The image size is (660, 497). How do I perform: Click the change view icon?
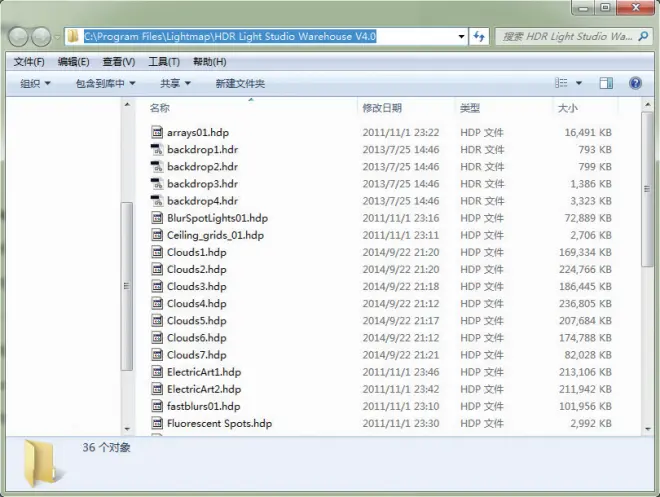(x=561, y=83)
